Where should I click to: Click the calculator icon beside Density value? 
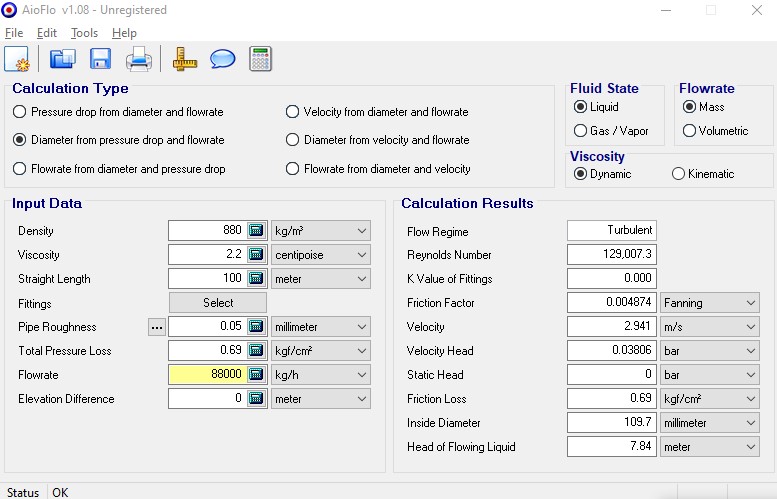click(x=256, y=231)
